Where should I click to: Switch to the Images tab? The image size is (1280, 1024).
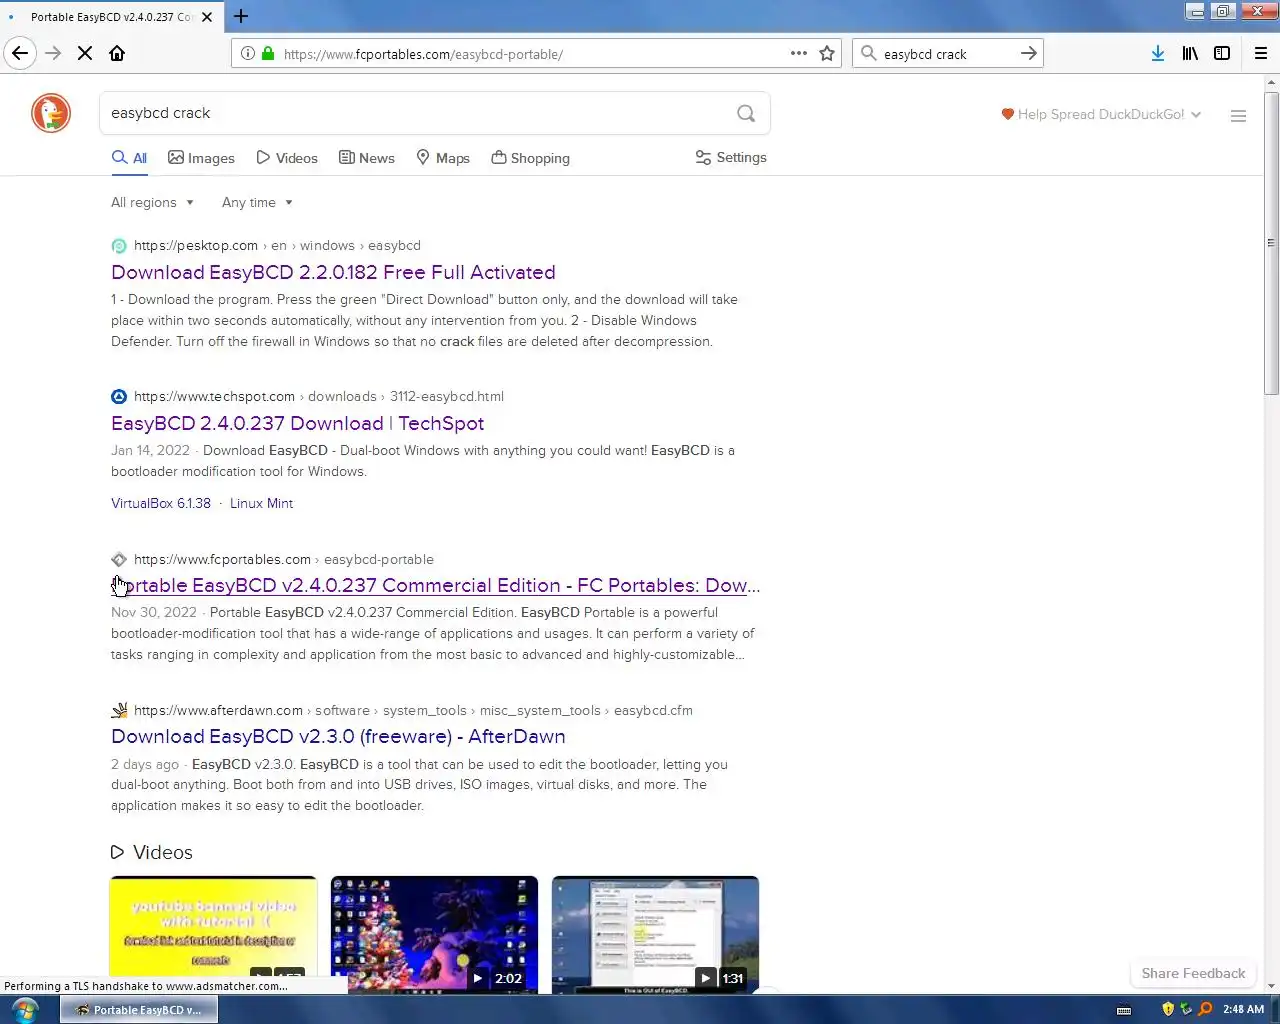tap(201, 158)
